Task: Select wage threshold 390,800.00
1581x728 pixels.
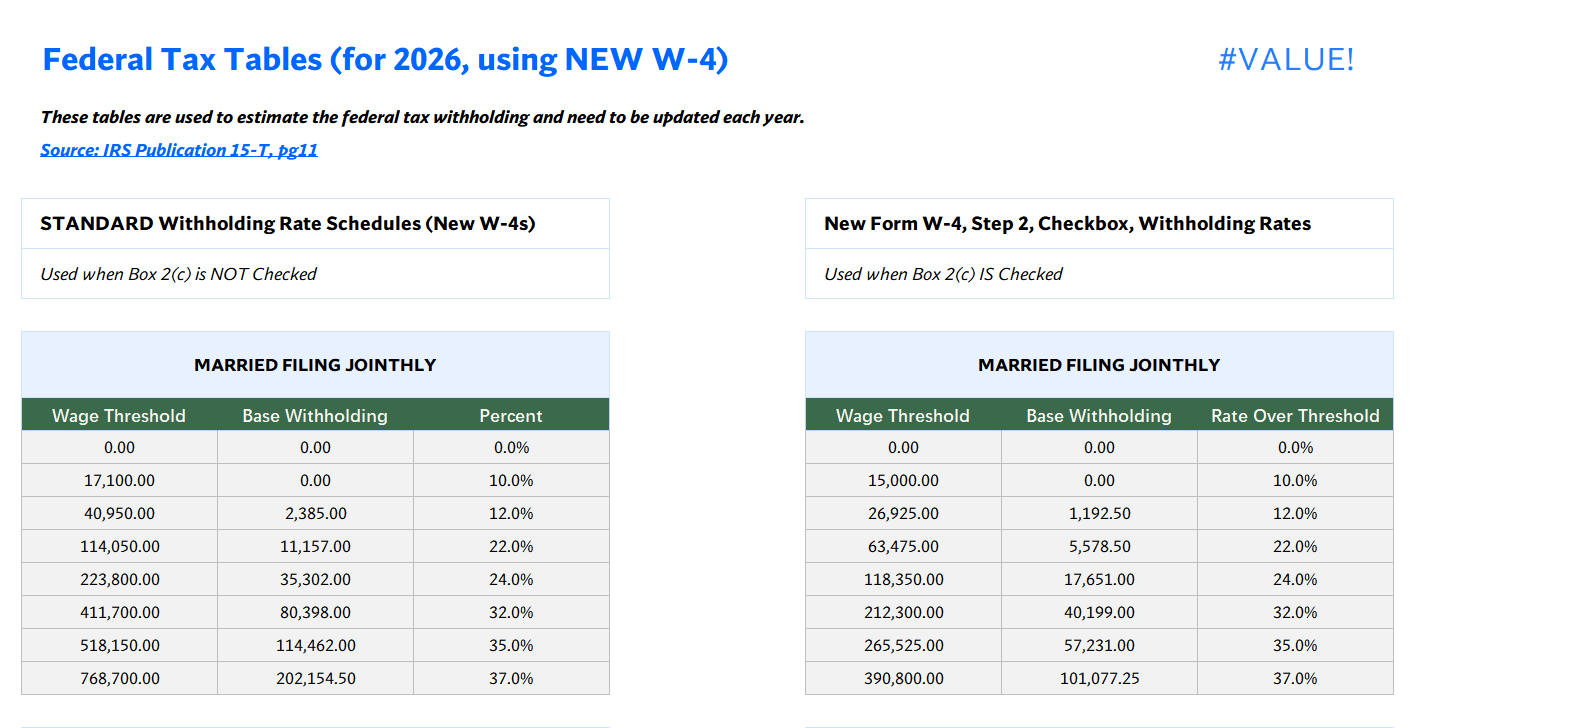Action: coord(904,678)
